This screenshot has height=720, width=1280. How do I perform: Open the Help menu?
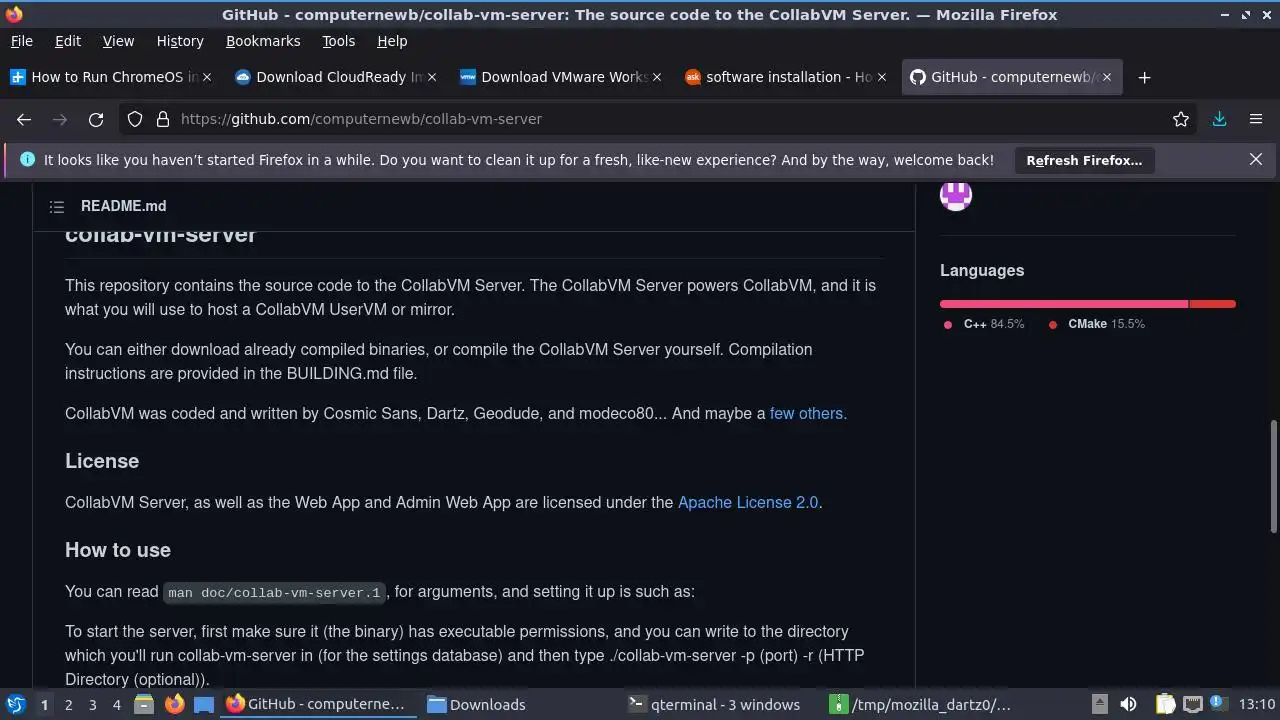[392, 41]
